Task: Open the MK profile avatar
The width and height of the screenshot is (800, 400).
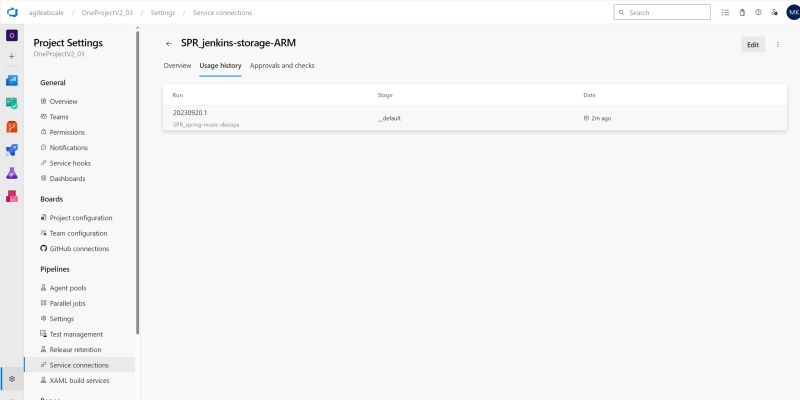Action: click(793, 12)
